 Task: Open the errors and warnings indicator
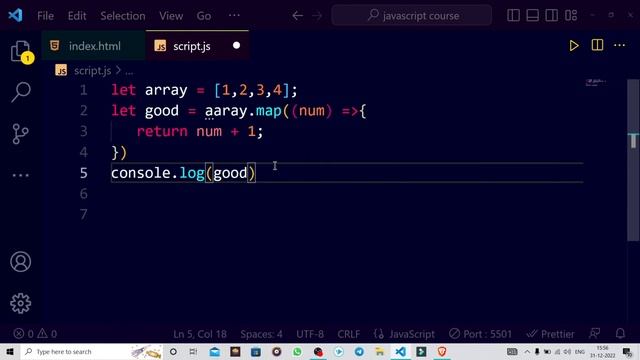pyautogui.click(x=35, y=334)
